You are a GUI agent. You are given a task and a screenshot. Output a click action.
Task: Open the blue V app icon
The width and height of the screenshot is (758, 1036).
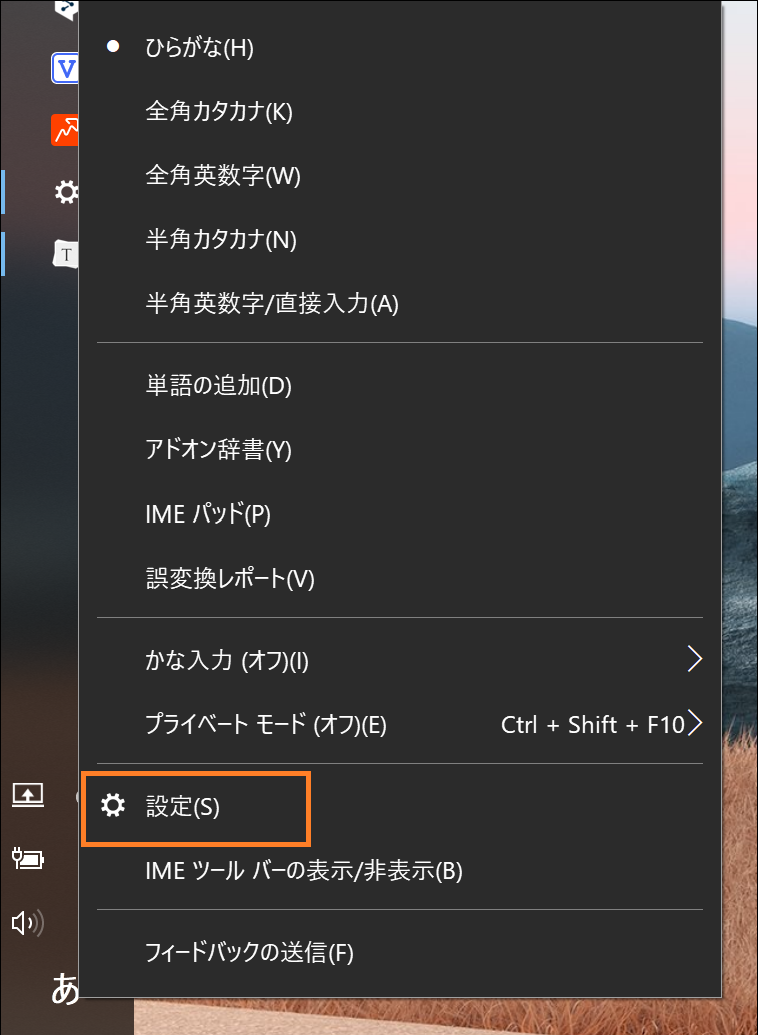[65, 67]
